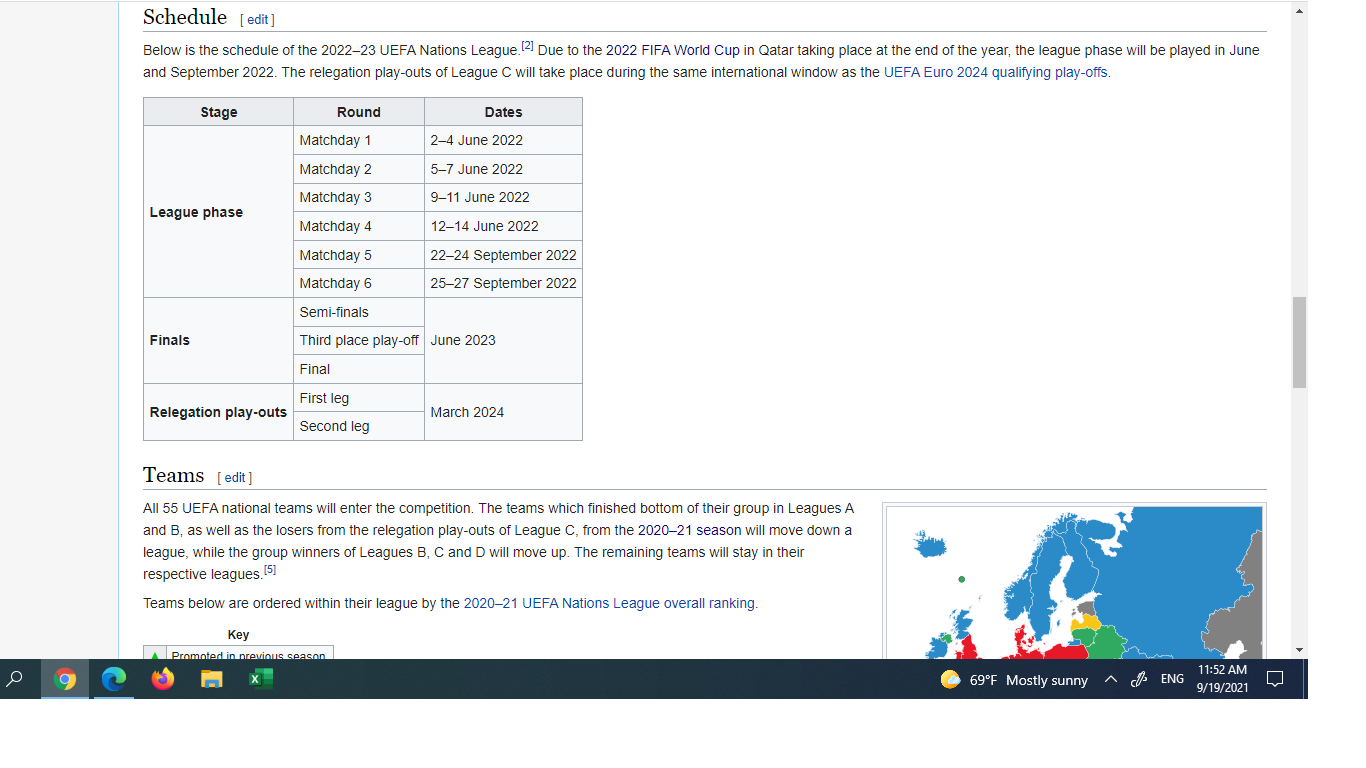Open 2020–21 UEFA Nations League overall ranking link
1366x768 pixels.
pyautogui.click(x=609, y=603)
